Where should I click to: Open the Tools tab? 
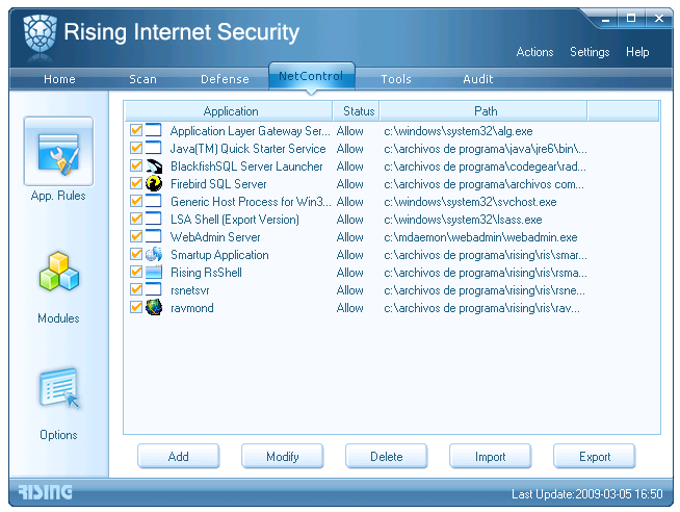pyautogui.click(x=396, y=79)
